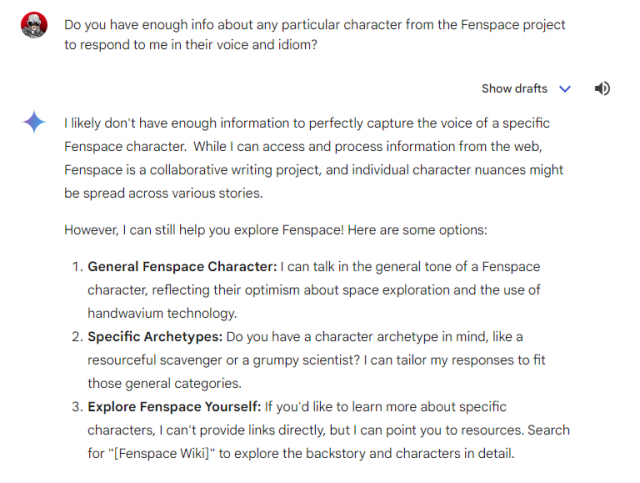The image size is (640, 483).
Task: Click the list number 3 marker
Action: click(x=78, y=407)
